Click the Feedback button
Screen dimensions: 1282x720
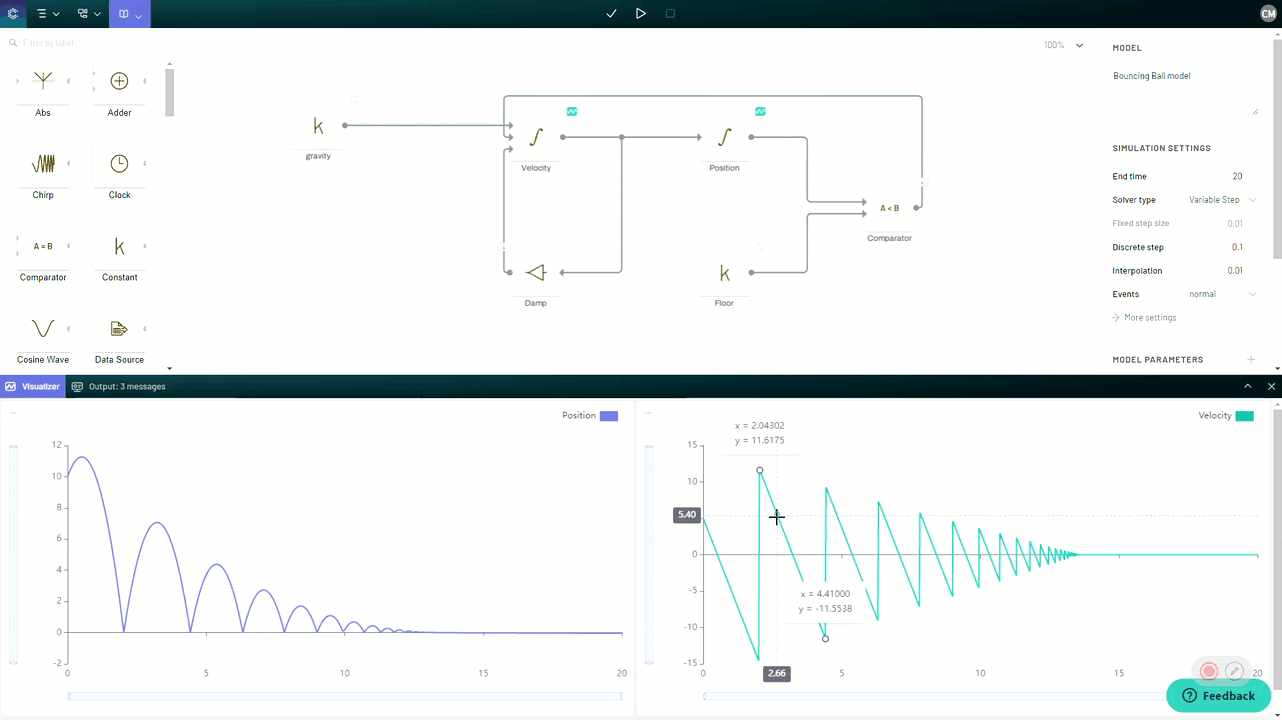pos(1218,695)
